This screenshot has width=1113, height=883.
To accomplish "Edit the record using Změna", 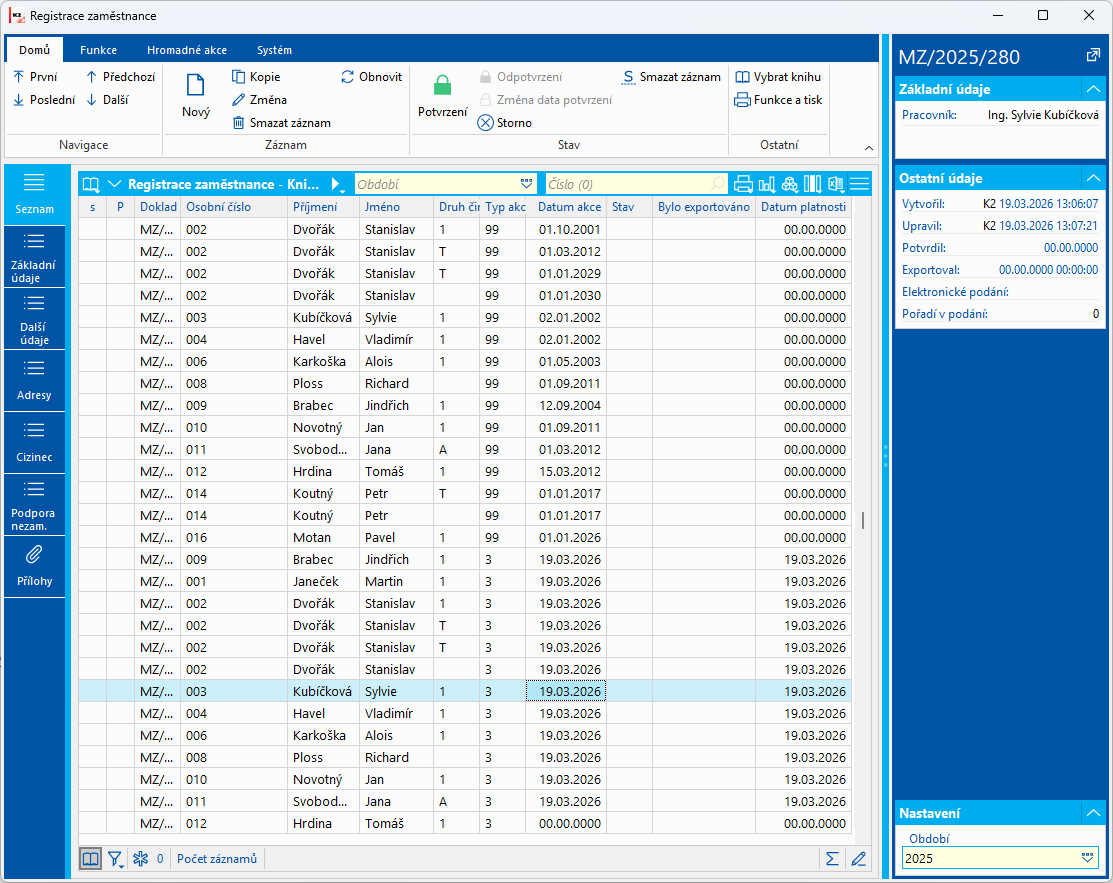I will coord(259,100).
